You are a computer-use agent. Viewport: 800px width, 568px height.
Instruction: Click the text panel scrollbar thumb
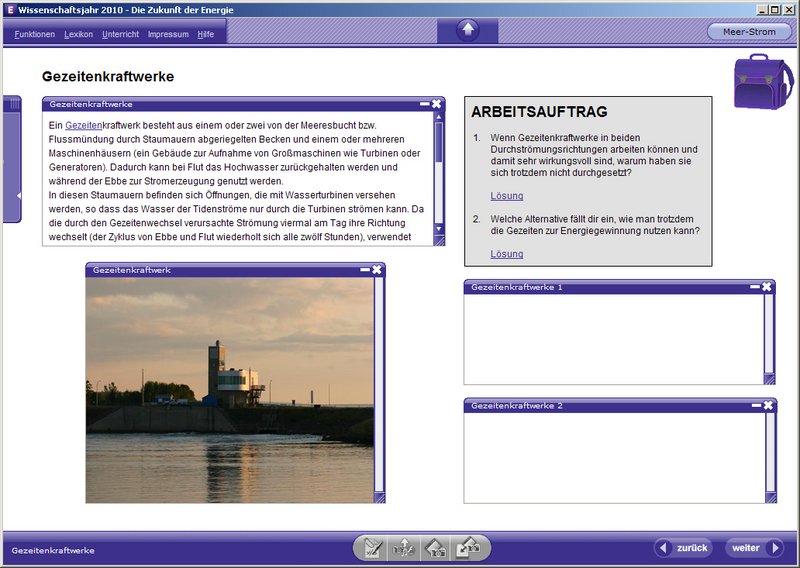pos(439,142)
